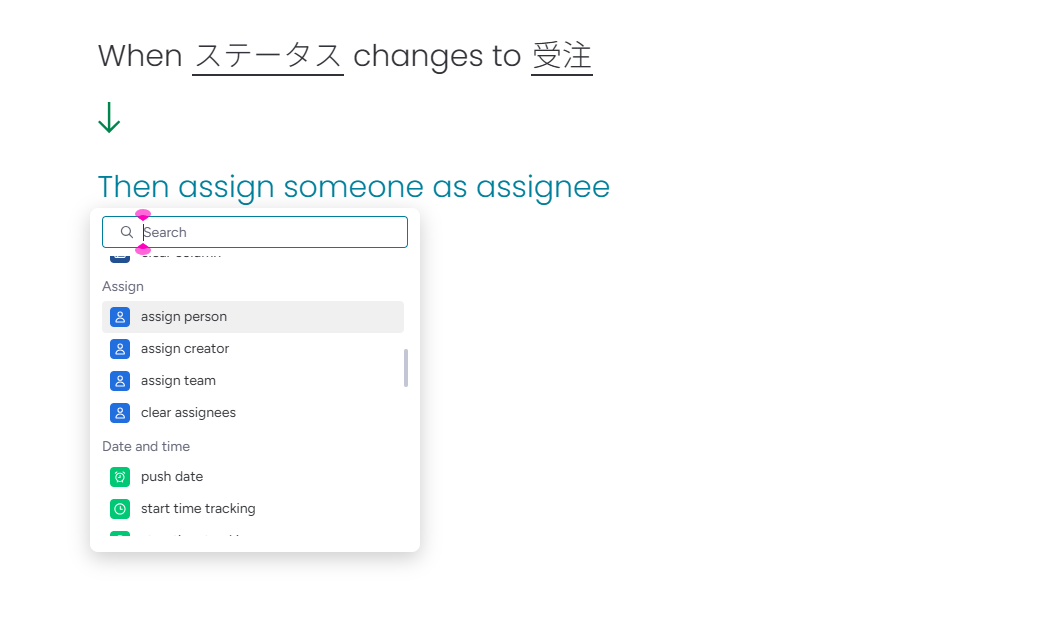Image resolution: width=1061 pixels, height=622 pixels.
Task: Choose the "assign person" action text
Action: click(184, 317)
